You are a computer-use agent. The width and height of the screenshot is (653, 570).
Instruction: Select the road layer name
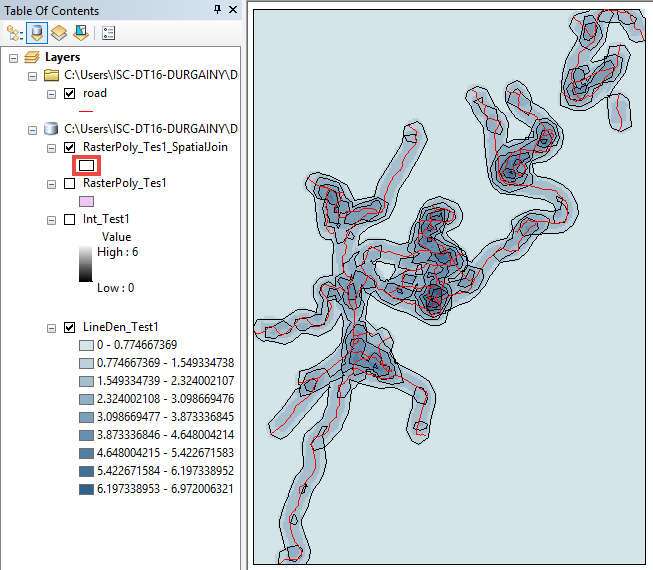click(95, 93)
